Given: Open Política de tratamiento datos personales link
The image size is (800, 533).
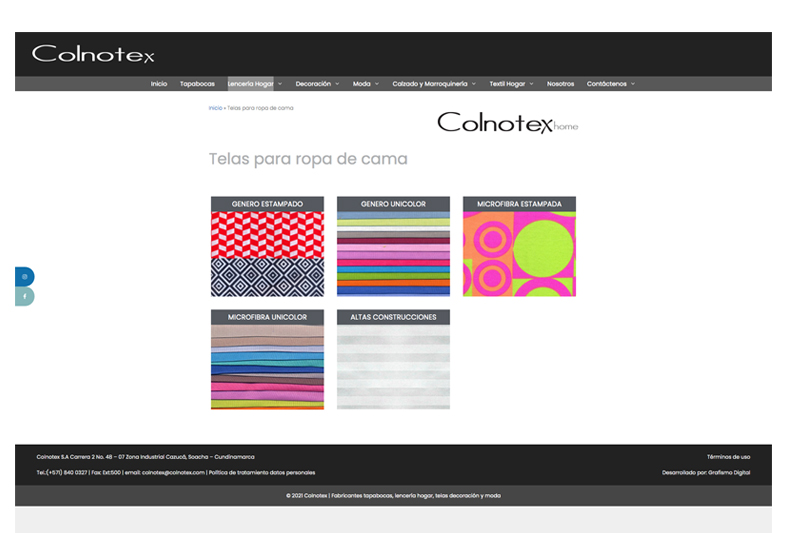Looking at the screenshot, I should tap(262, 473).
